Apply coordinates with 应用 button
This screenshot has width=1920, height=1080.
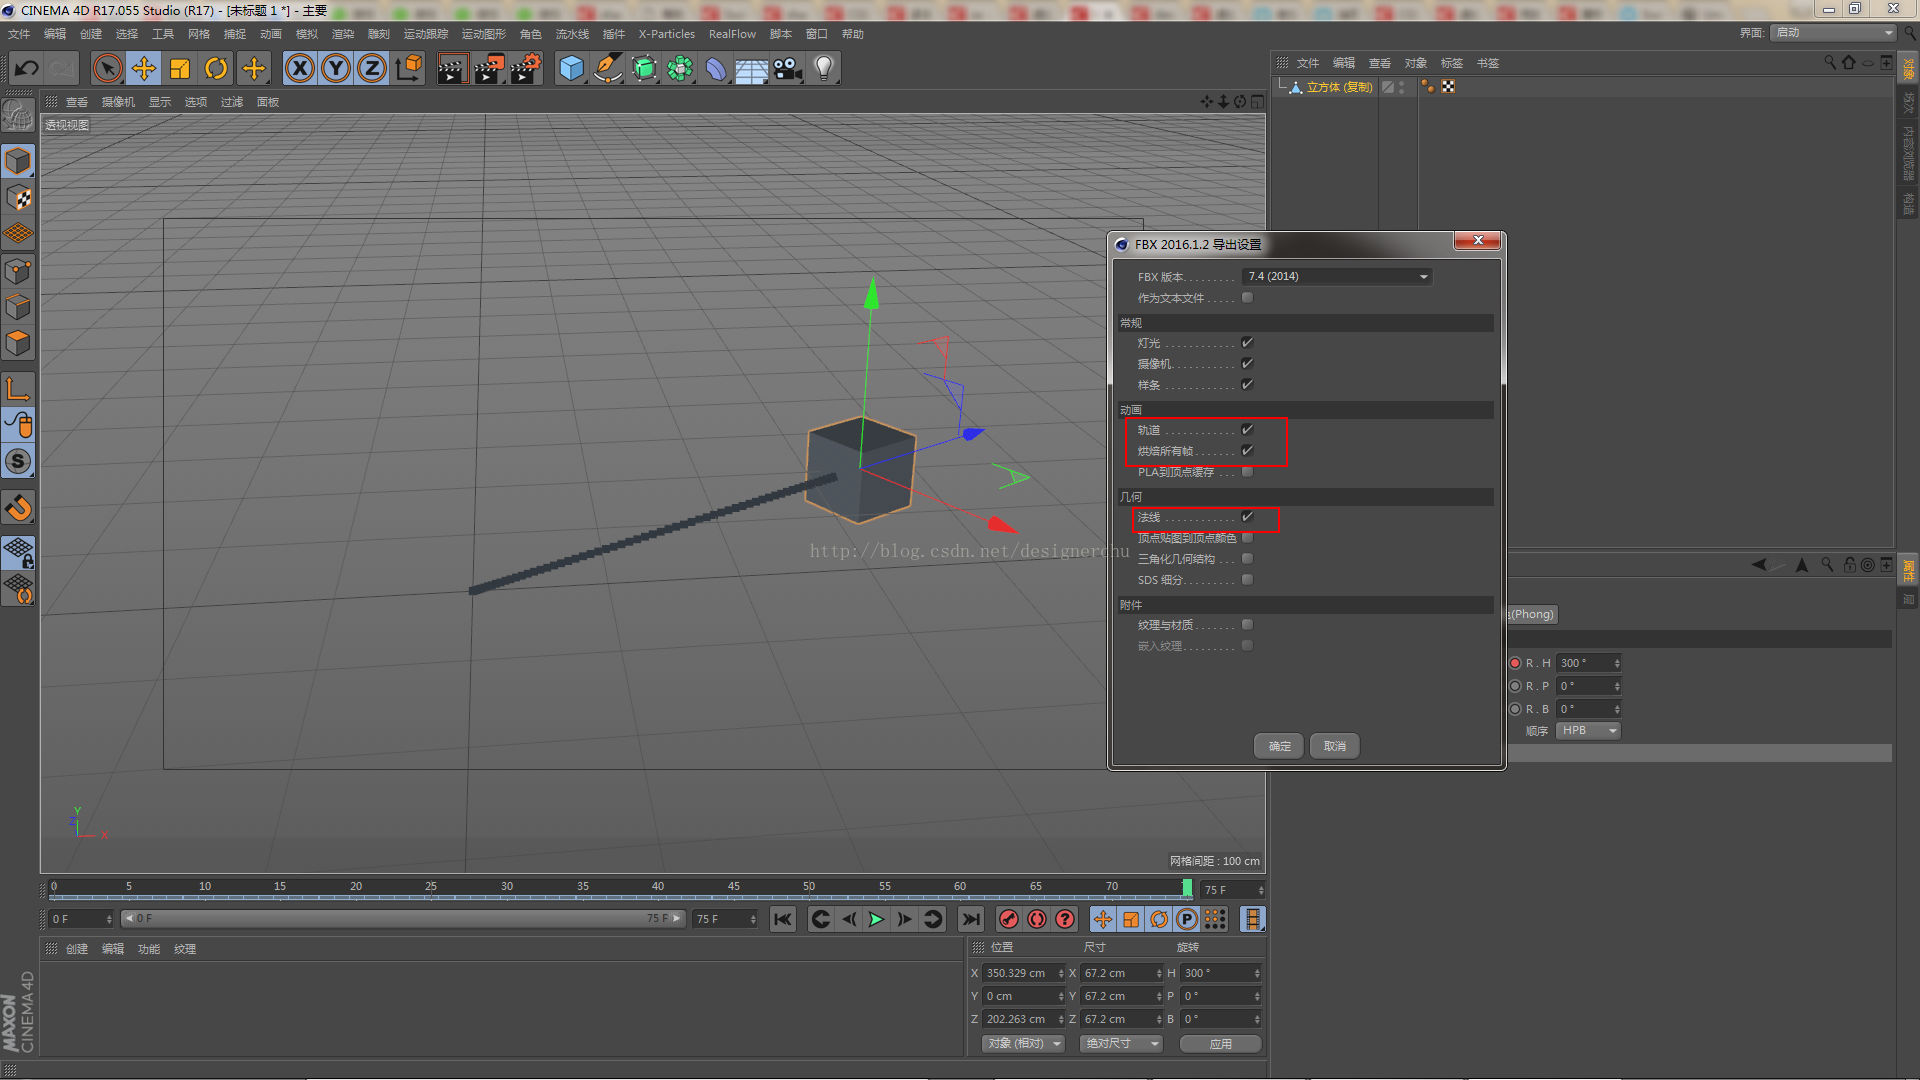1221,1043
